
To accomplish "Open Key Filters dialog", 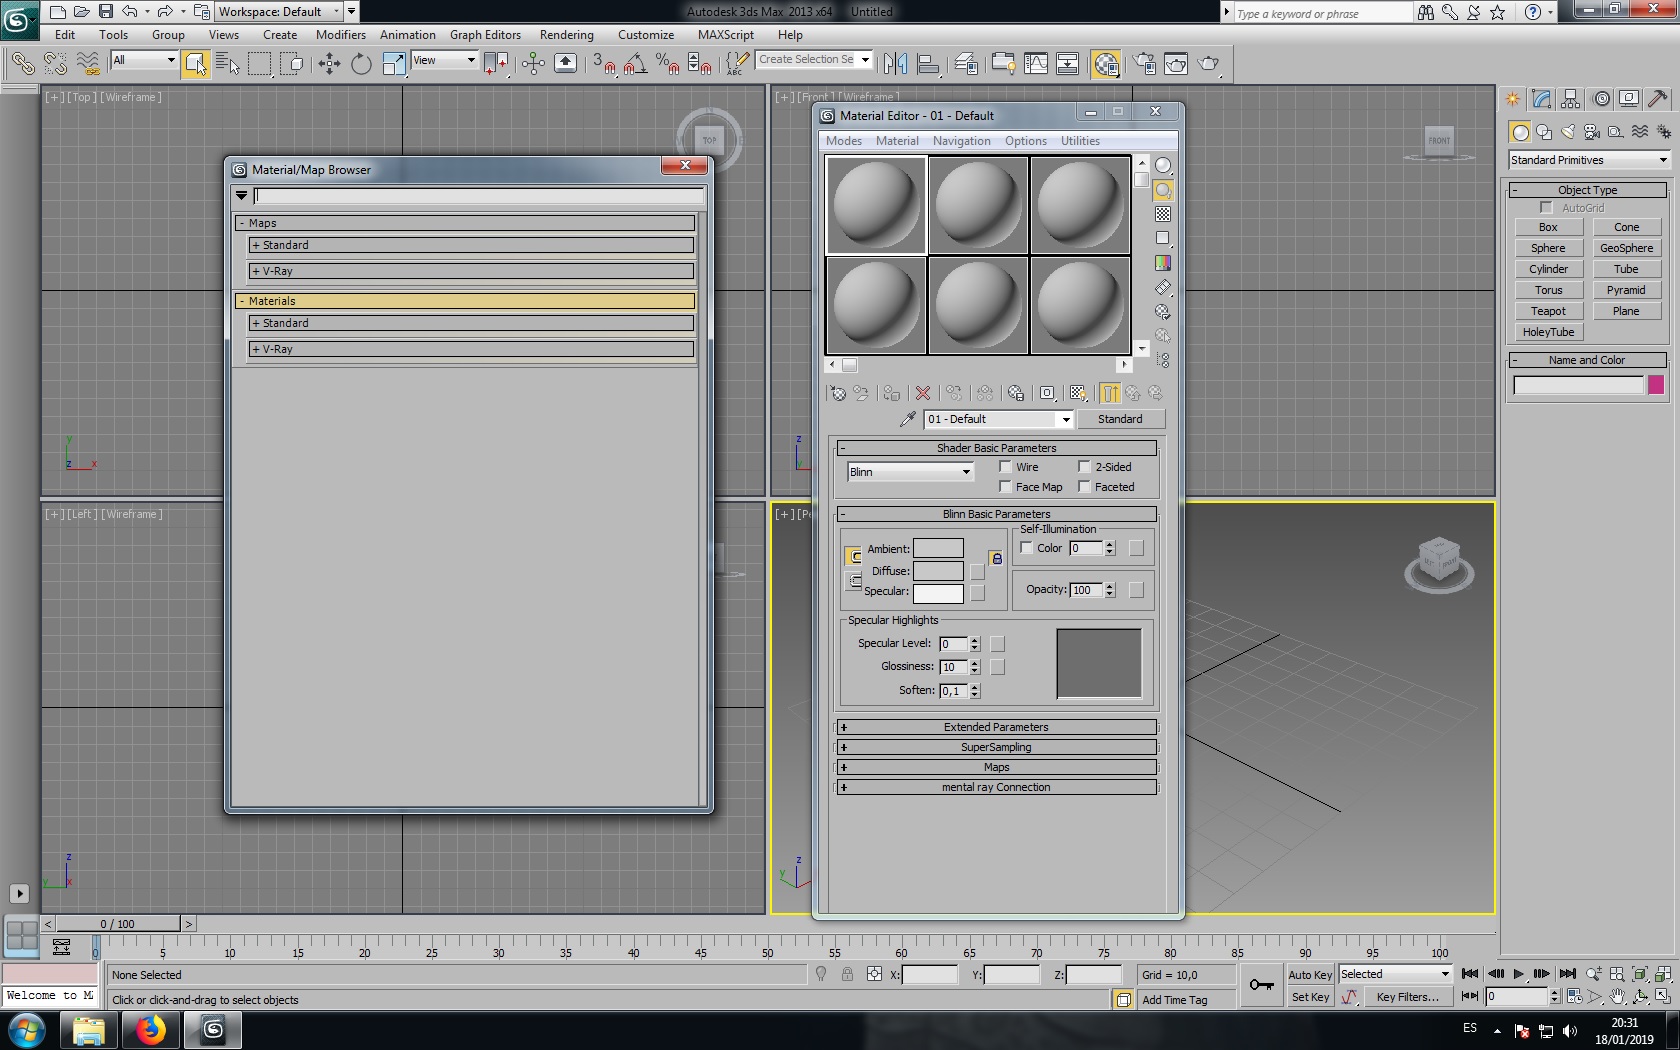I will (x=1407, y=997).
